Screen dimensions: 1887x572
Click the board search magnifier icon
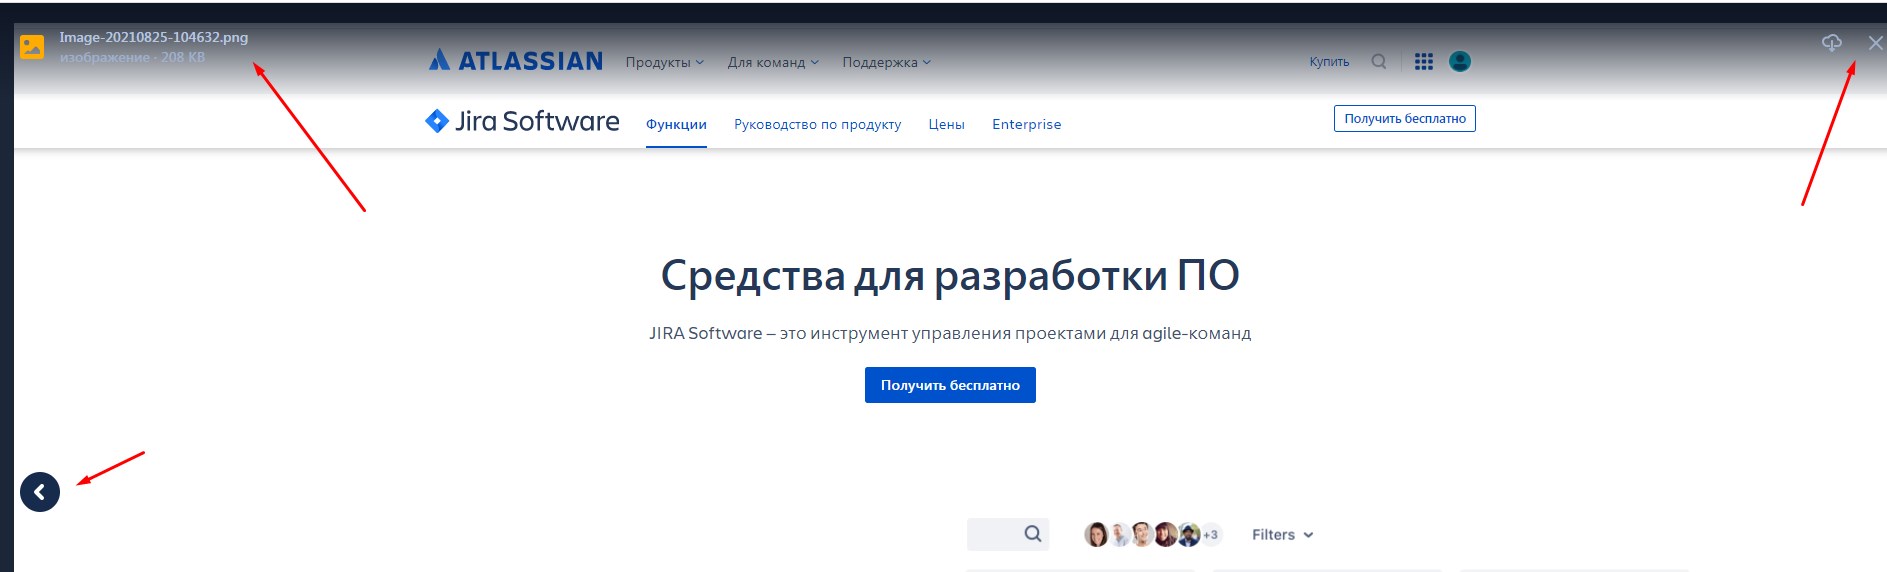(1033, 534)
